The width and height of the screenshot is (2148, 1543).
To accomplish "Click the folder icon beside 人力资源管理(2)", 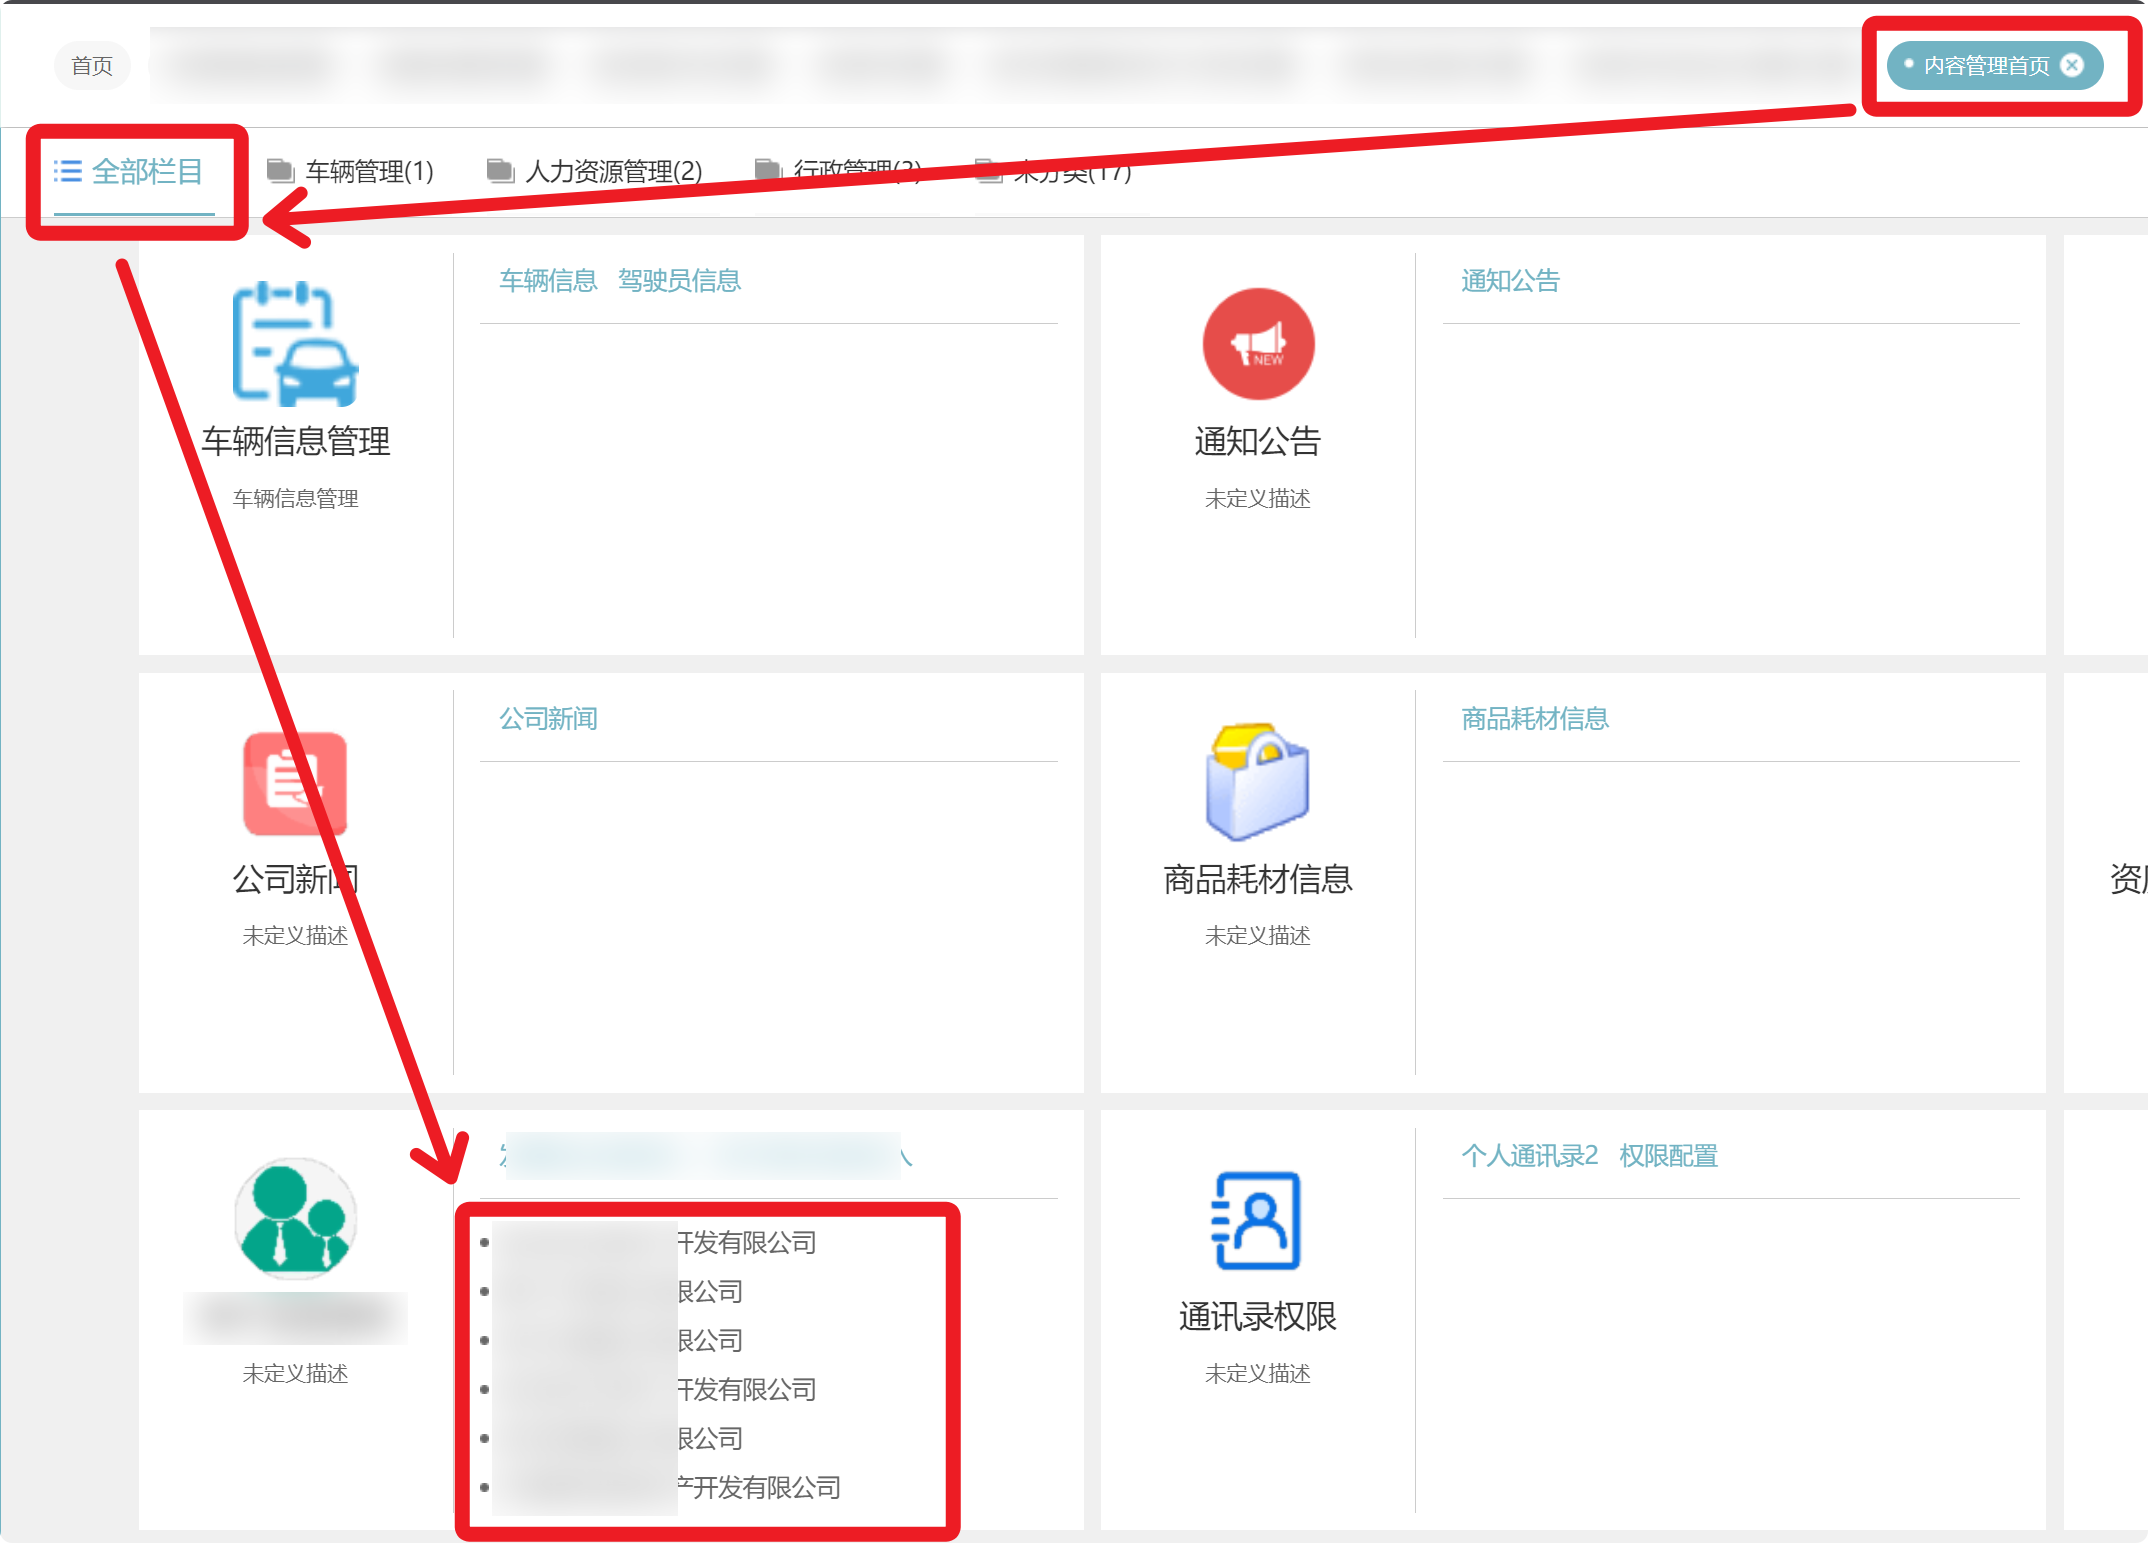I will pyautogui.click(x=500, y=171).
